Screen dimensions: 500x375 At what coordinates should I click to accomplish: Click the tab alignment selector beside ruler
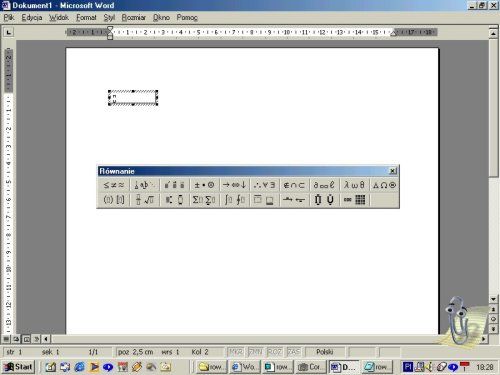click(x=8, y=32)
